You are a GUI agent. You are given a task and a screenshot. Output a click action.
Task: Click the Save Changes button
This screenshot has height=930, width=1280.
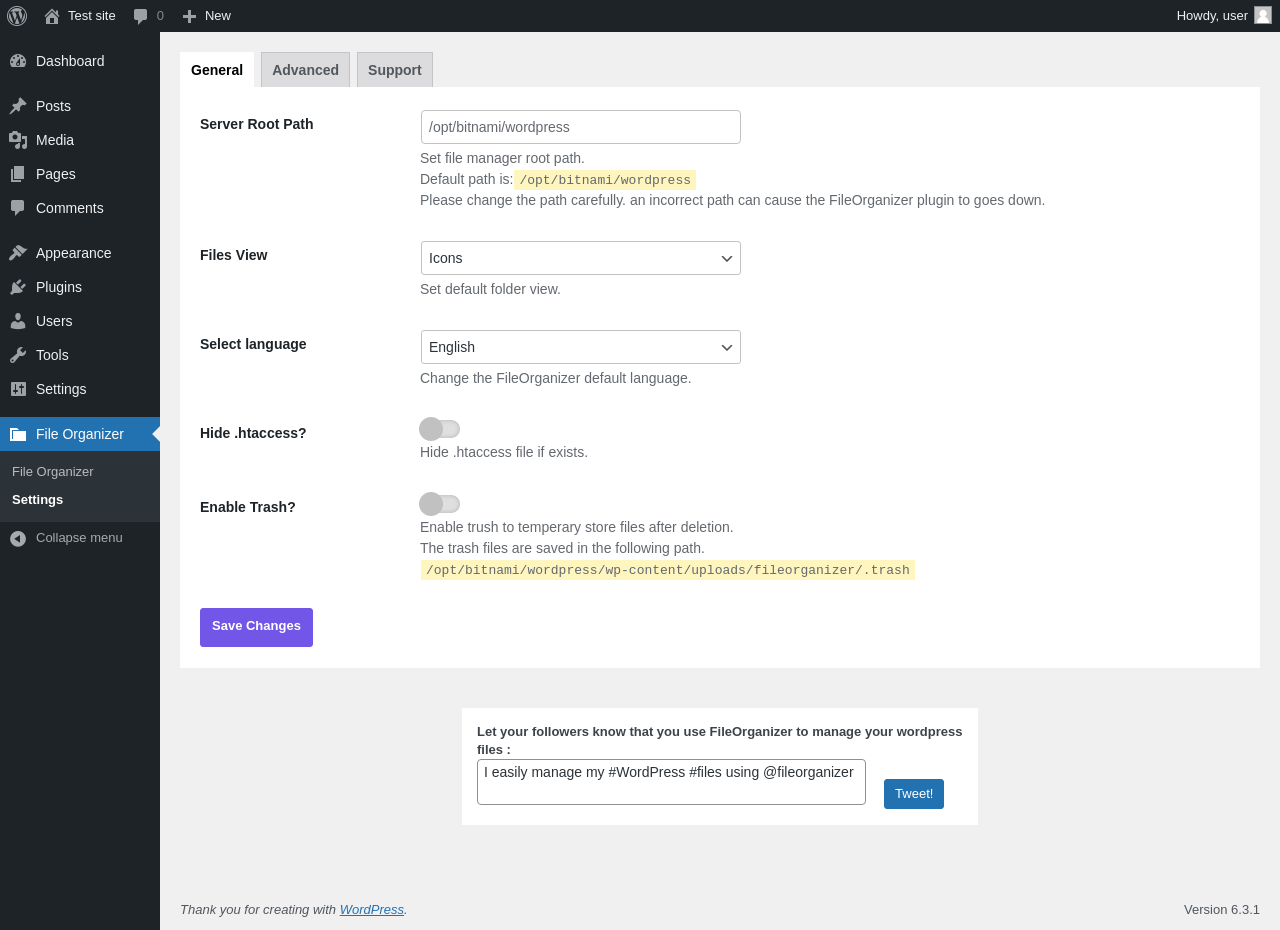pos(256,627)
